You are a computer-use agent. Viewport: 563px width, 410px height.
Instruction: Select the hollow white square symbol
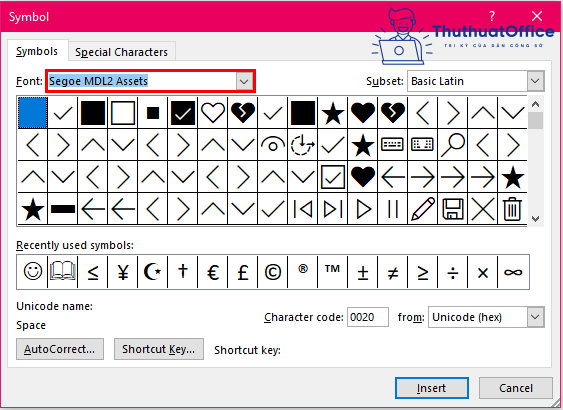click(123, 113)
